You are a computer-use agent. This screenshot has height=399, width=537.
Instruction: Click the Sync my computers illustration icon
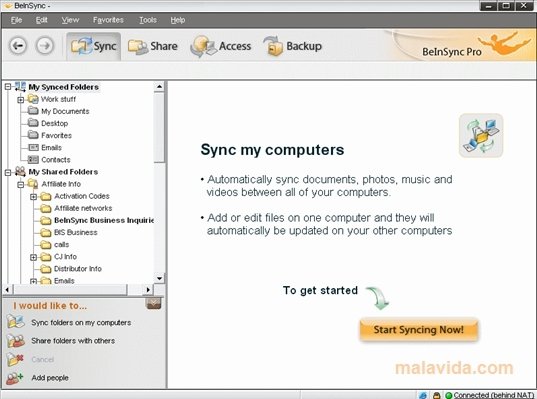[x=481, y=136]
